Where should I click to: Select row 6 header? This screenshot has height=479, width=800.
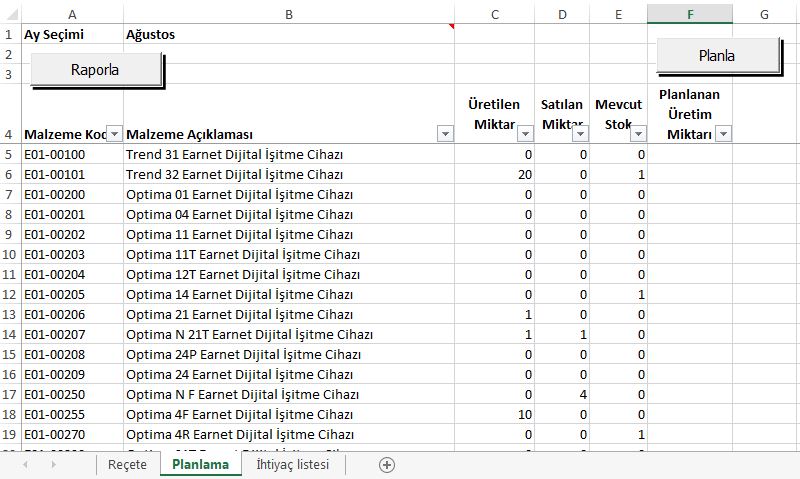point(9,174)
